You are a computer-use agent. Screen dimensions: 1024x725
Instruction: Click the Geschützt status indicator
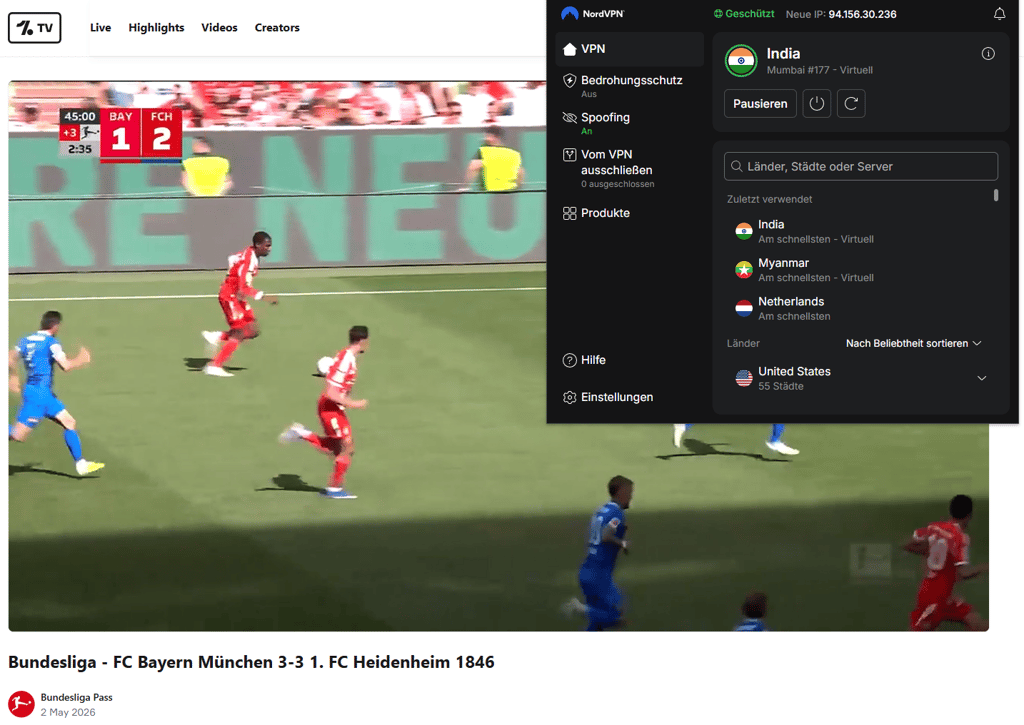(x=744, y=14)
